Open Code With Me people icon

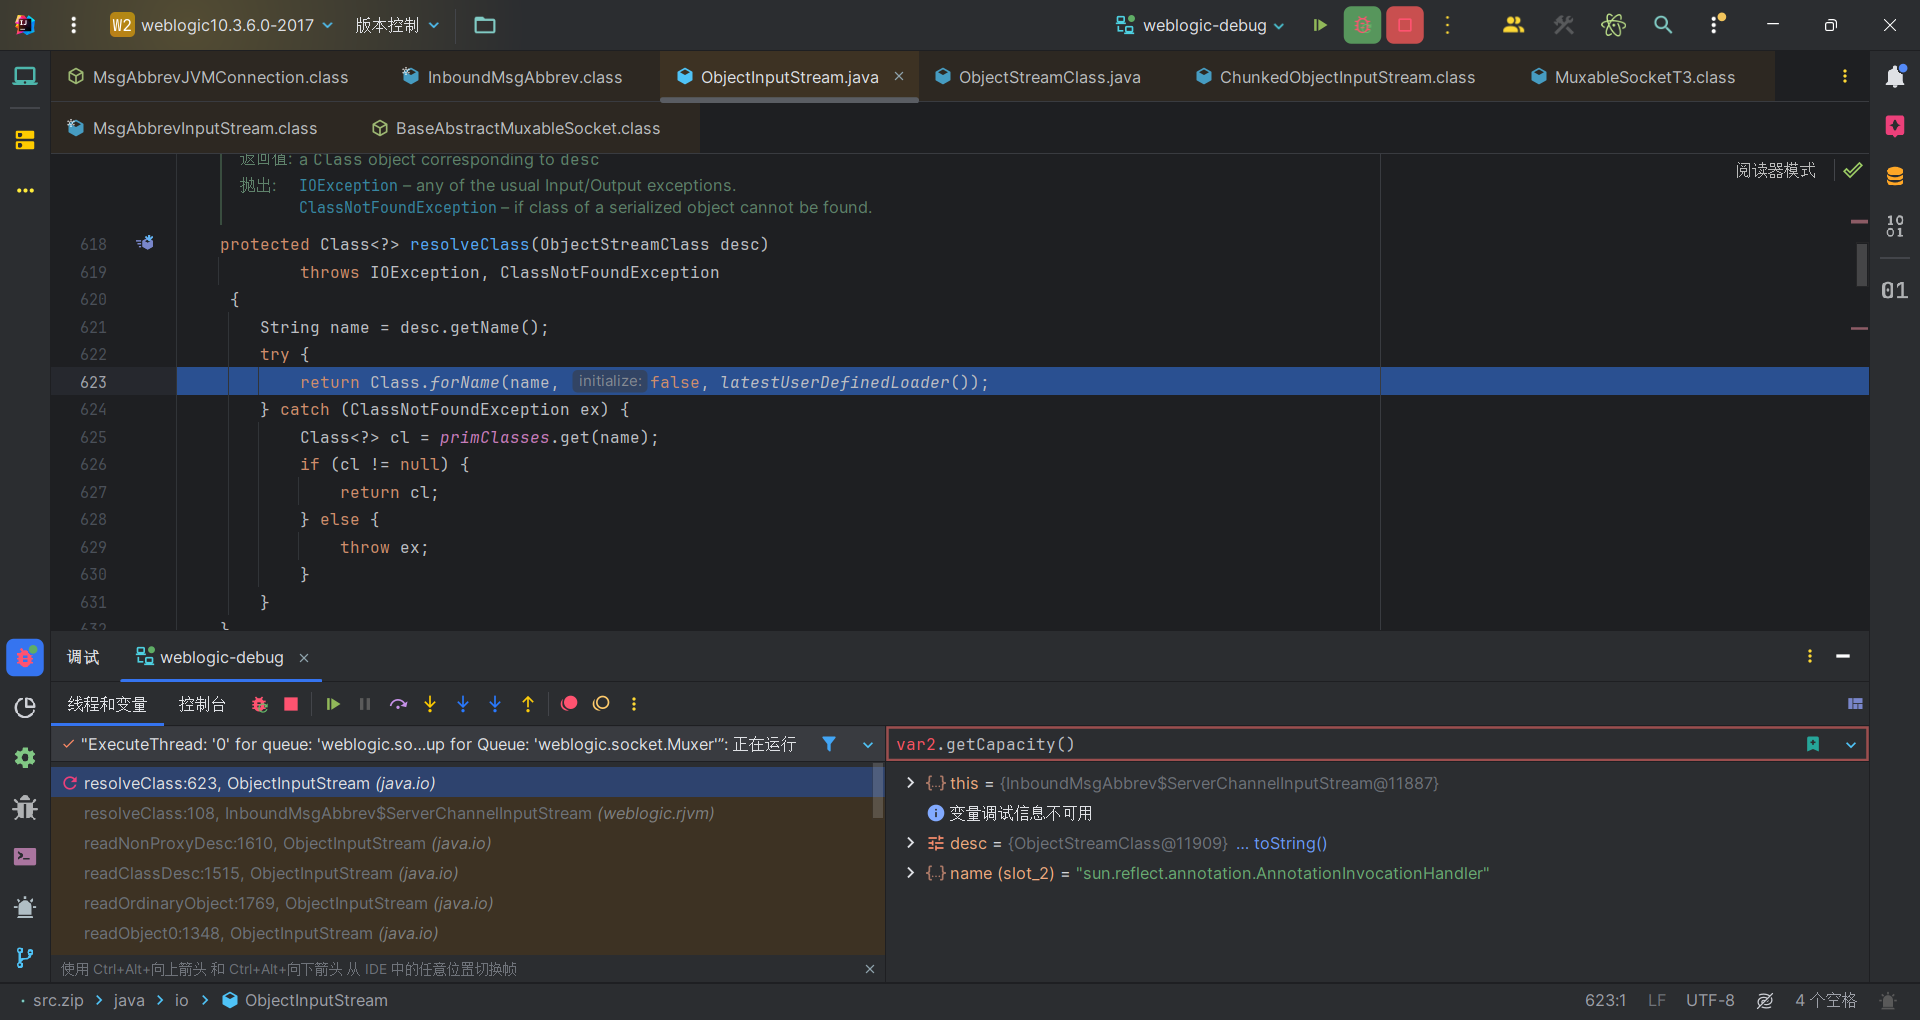[1513, 25]
